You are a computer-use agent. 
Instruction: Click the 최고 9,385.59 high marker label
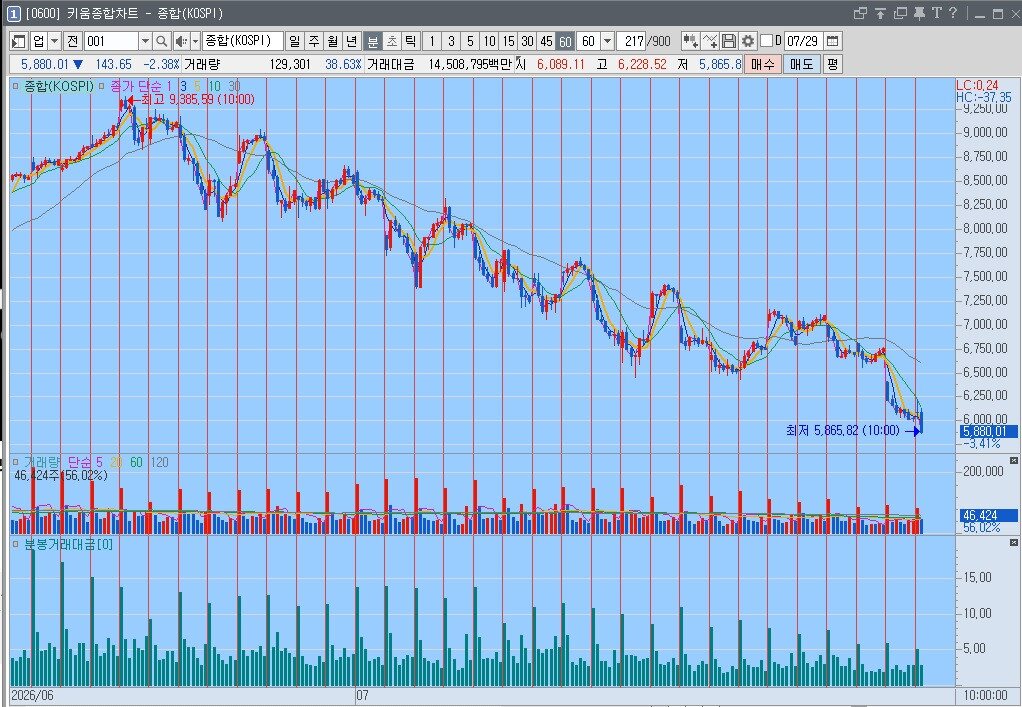pyautogui.click(x=197, y=100)
